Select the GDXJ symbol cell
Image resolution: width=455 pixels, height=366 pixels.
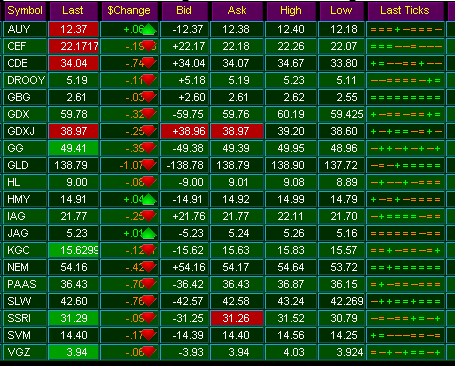[x=25, y=131]
